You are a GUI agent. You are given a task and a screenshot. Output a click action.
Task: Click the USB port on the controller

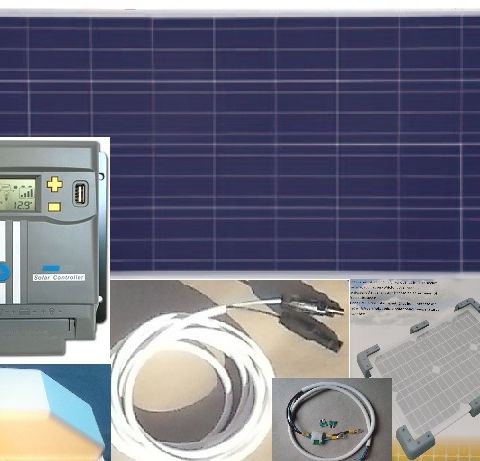[x=80, y=193]
